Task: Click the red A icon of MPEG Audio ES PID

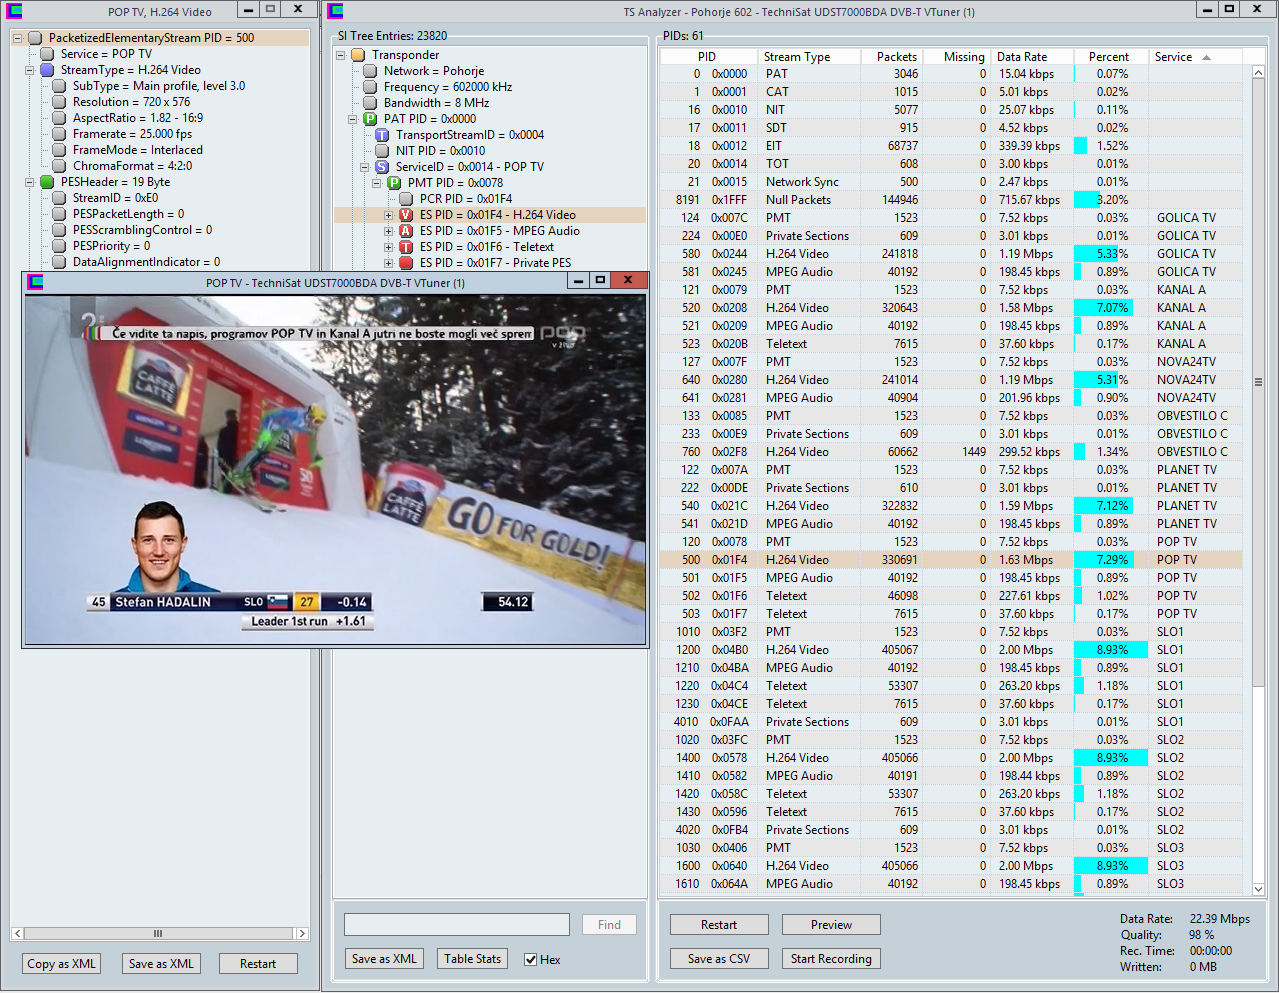Action: tap(406, 231)
